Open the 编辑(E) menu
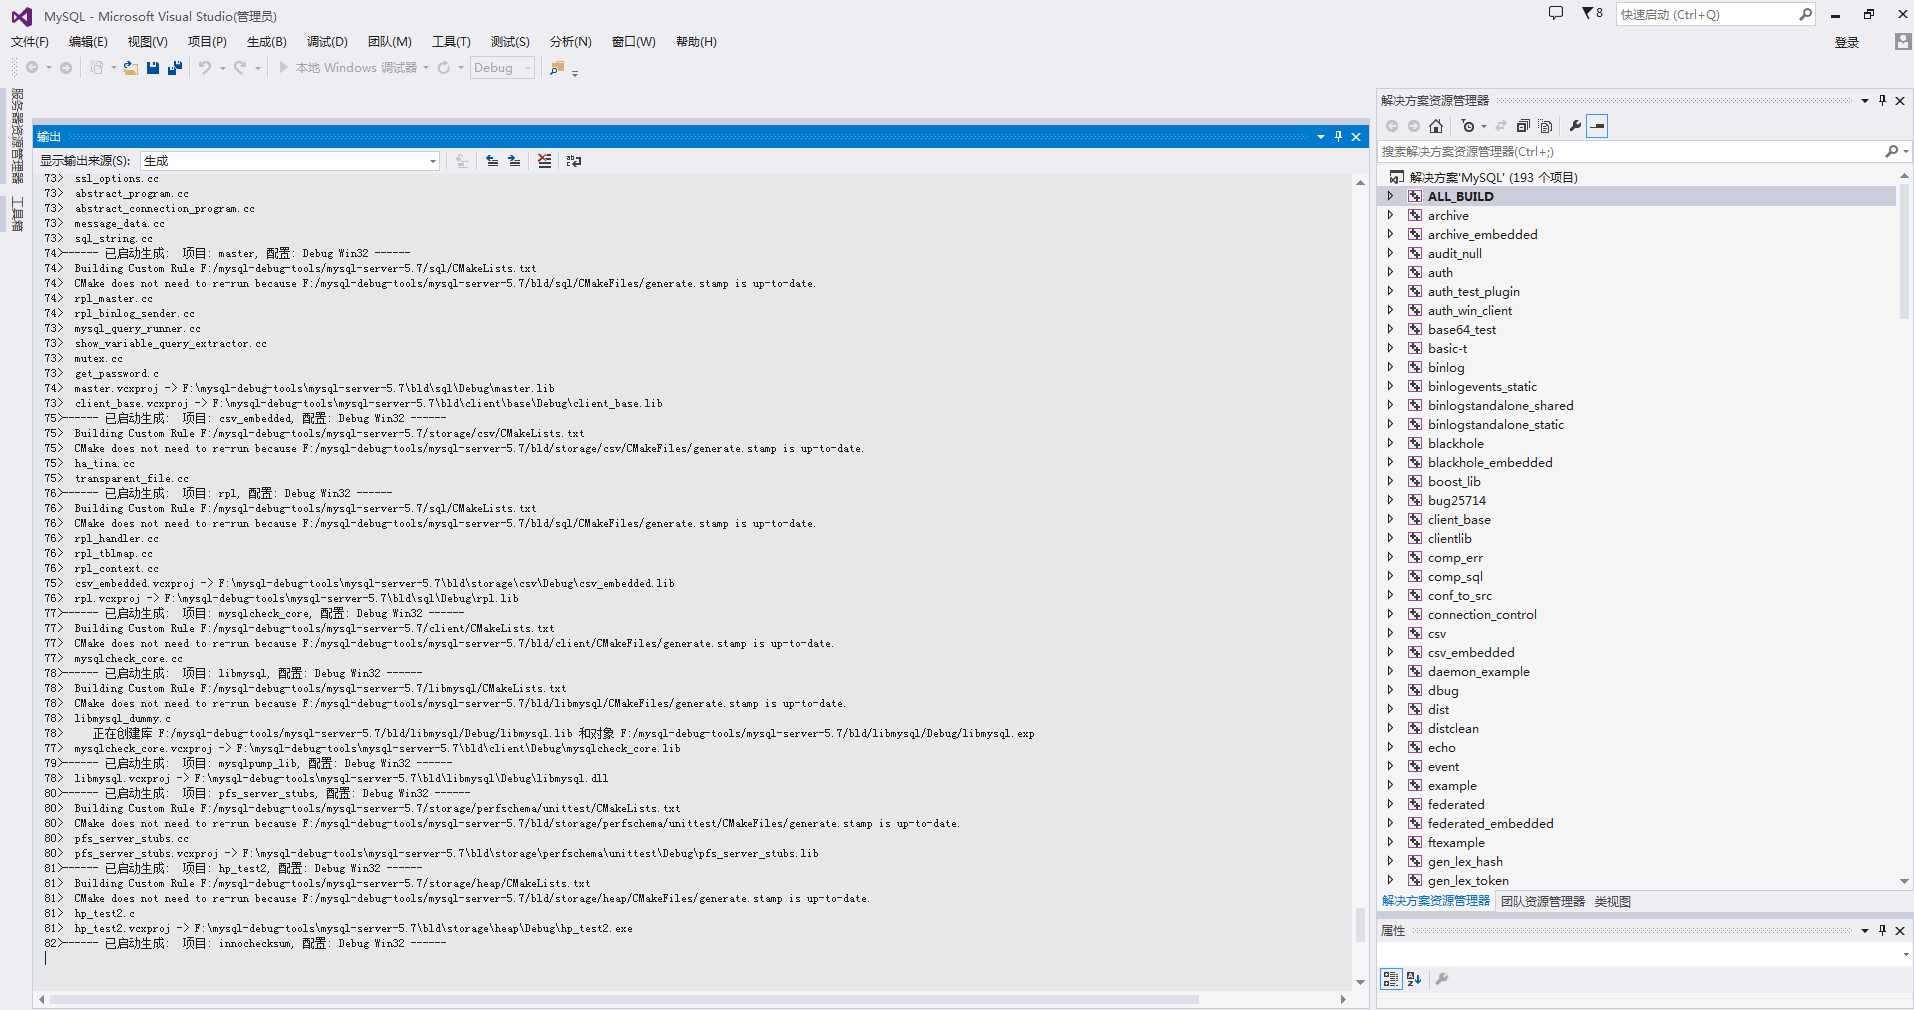This screenshot has width=1914, height=1010. [x=88, y=42]
